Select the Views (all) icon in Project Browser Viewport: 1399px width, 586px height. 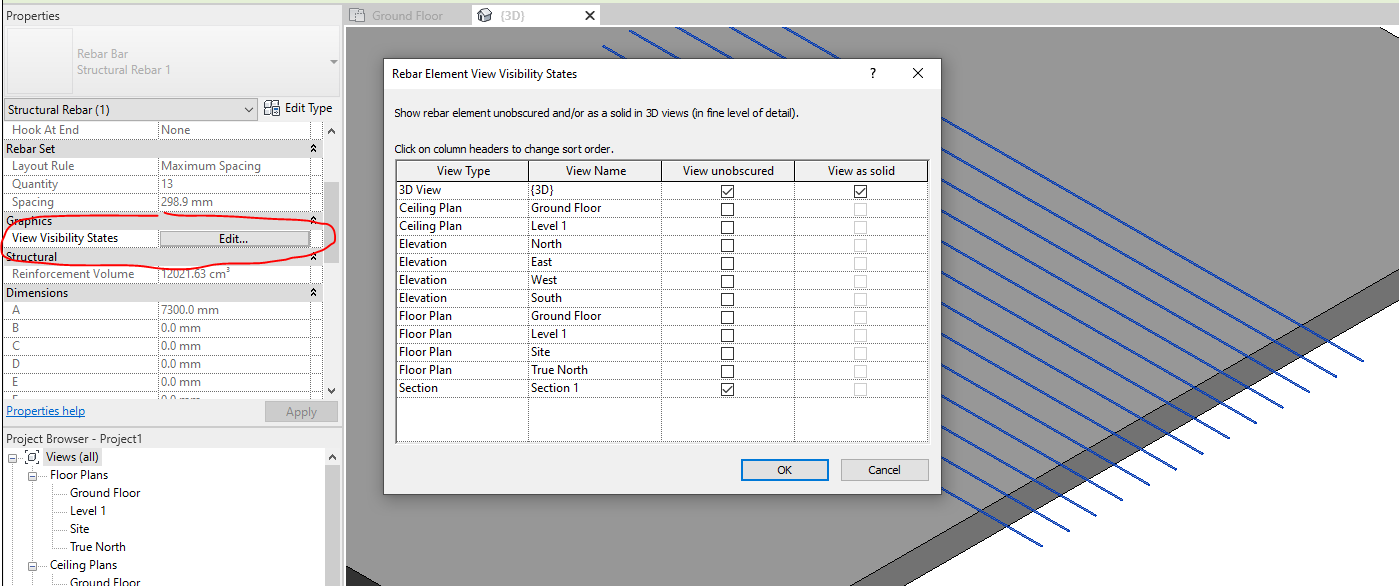click(x=33, y=456)
